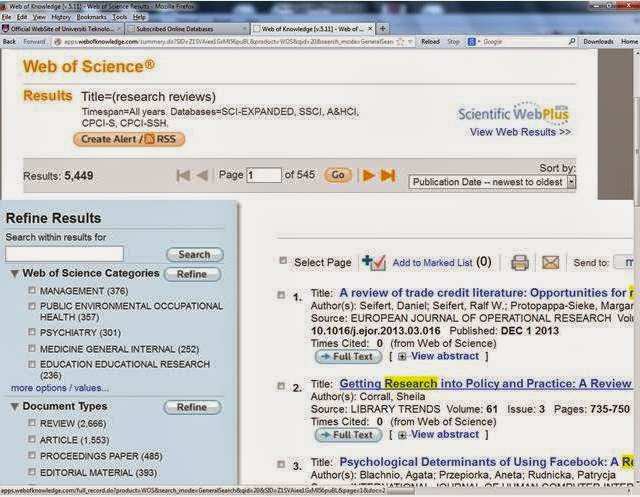Viewport: 640px width, 497px height.
Task: Click Search within results button
Action: pyautogui.click(x=195, y=255)
